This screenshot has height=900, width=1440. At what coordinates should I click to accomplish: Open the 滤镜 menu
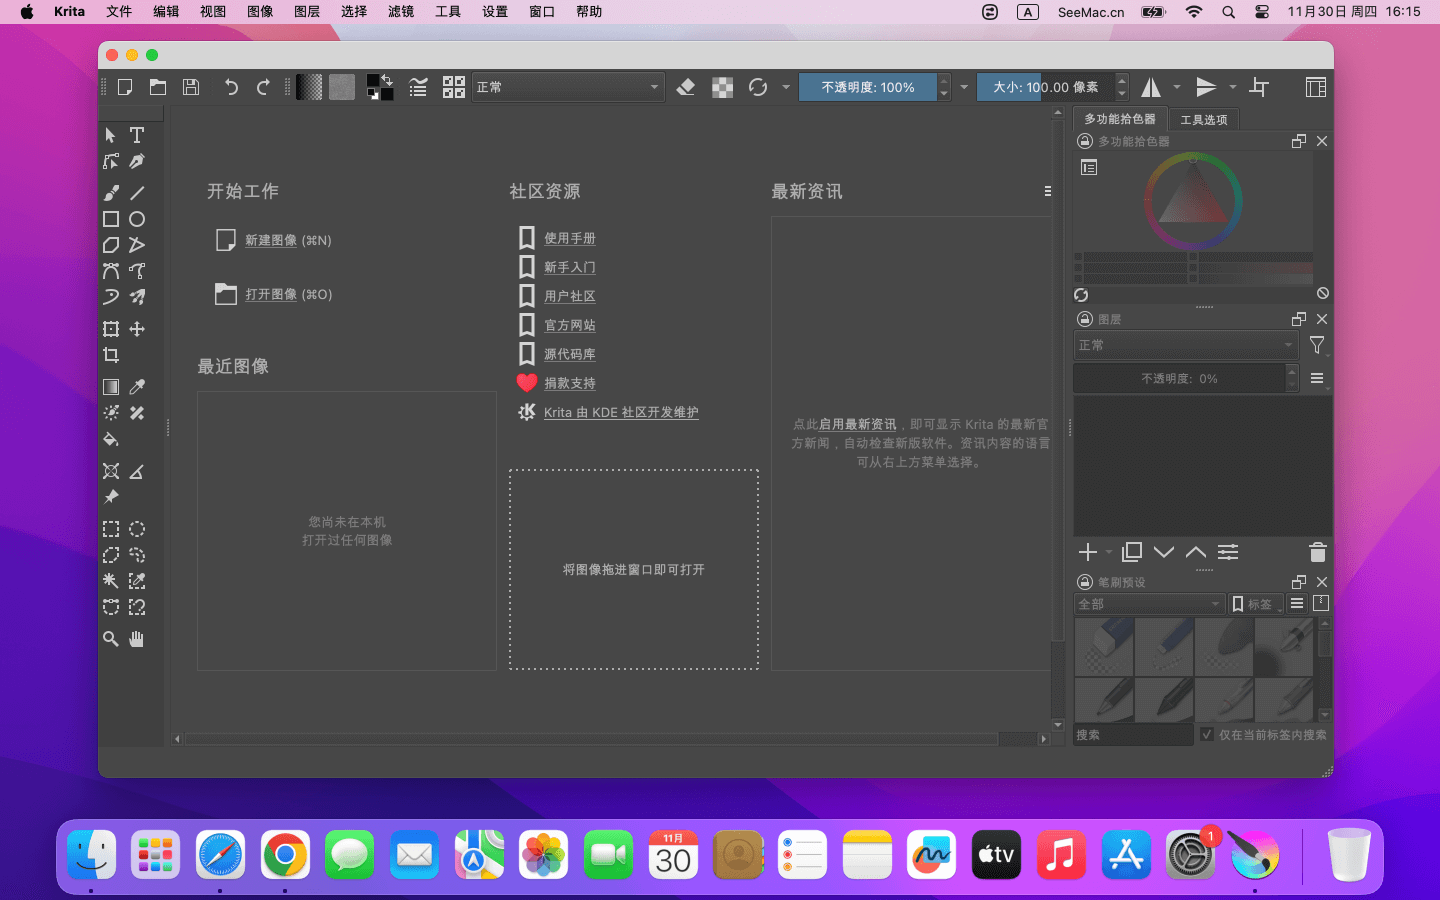pyautogui.click(x=400, y=12)
